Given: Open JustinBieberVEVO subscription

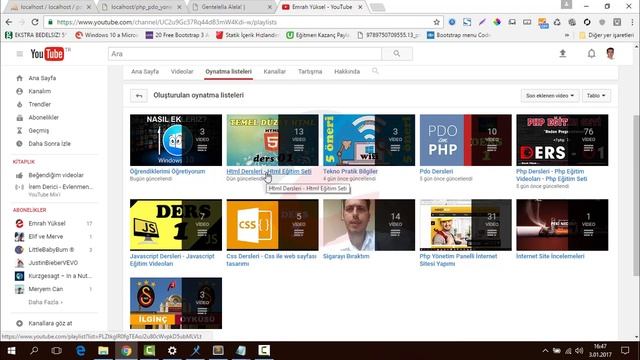Looking at the screenshot, I should coord(53,263).
